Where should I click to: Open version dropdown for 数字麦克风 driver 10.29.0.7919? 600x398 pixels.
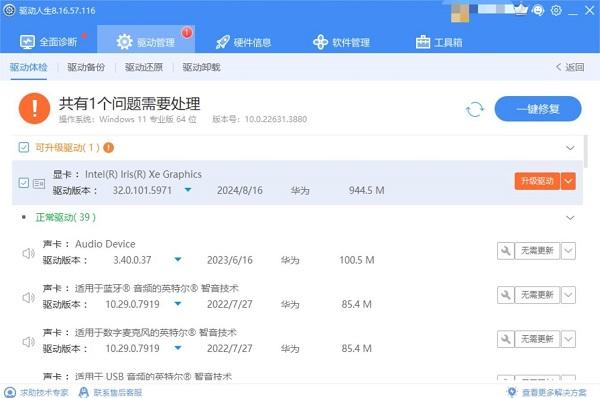[x=178, y=348]
